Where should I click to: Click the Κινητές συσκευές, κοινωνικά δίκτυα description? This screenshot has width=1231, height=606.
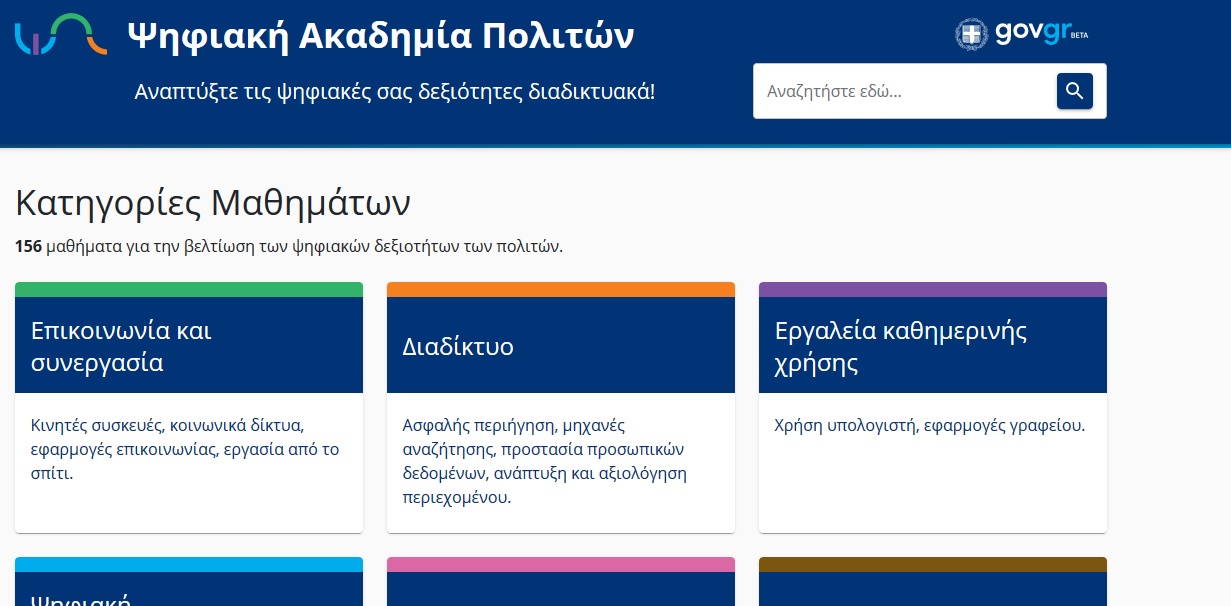[186, 449]
